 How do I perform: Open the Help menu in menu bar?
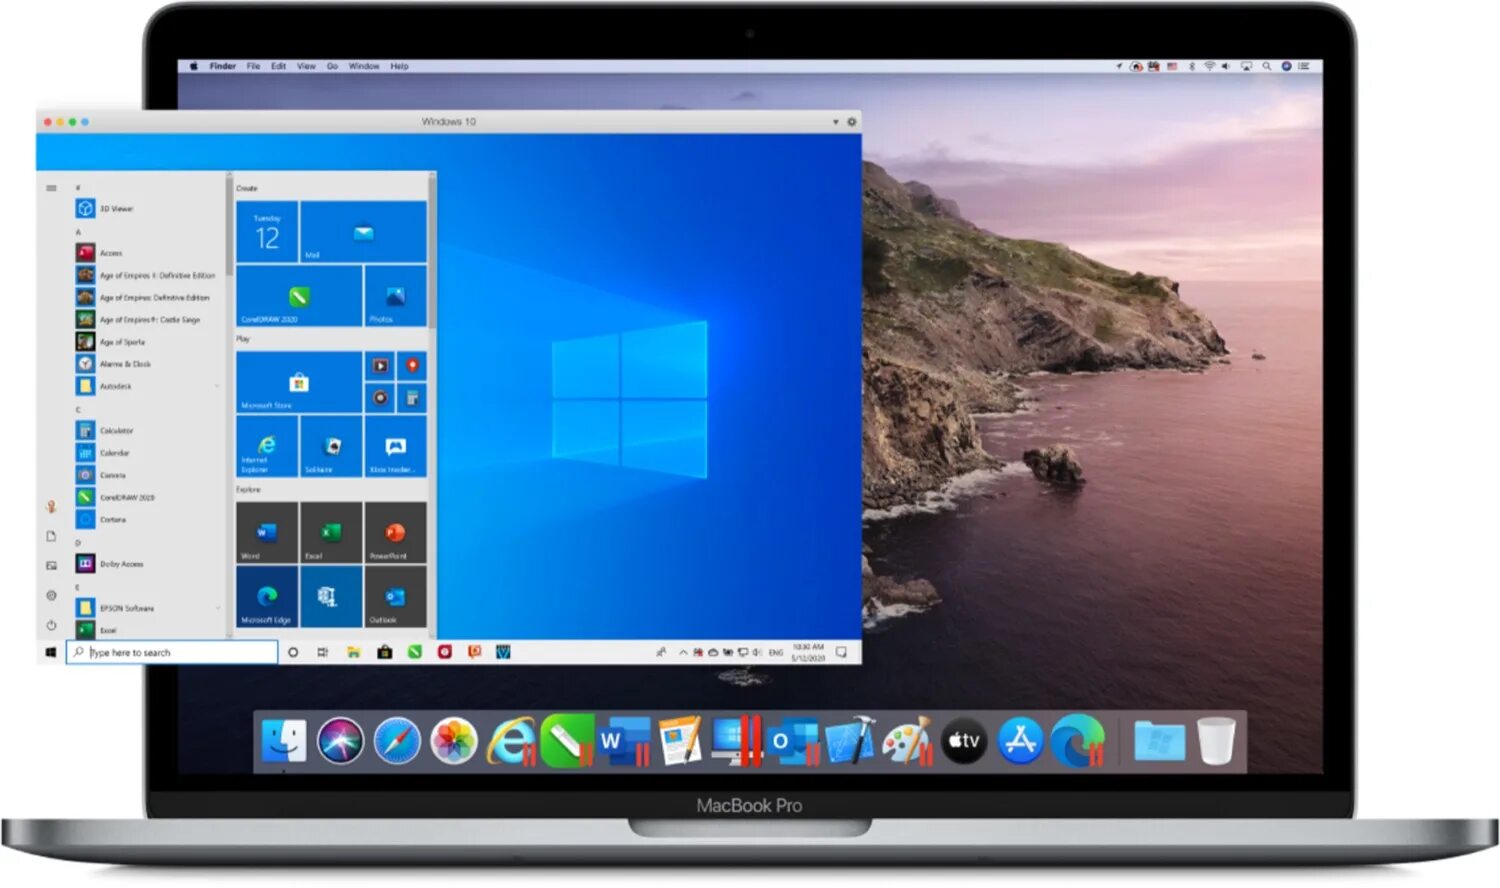[399, 66]
